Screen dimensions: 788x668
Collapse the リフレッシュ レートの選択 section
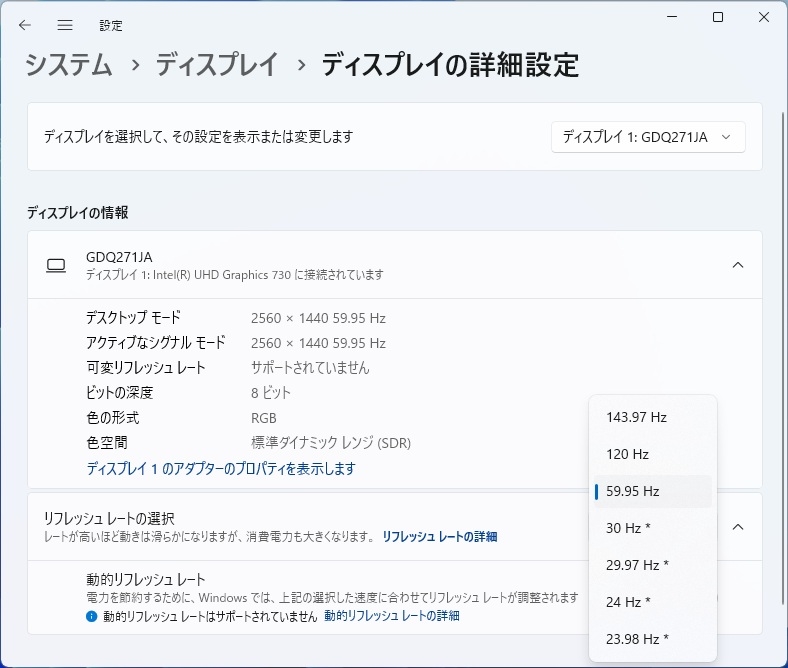point(738,527)
